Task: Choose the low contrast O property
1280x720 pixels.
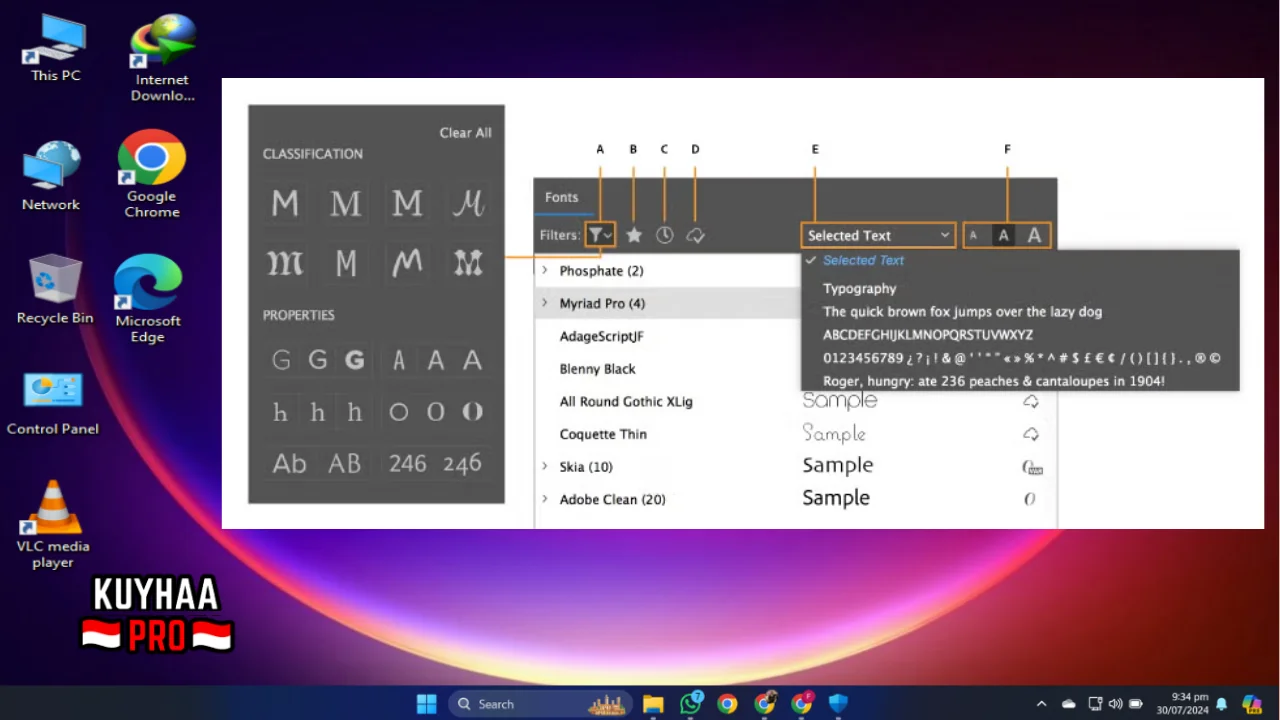Action: pyautogui.click(x=399, y=412)
